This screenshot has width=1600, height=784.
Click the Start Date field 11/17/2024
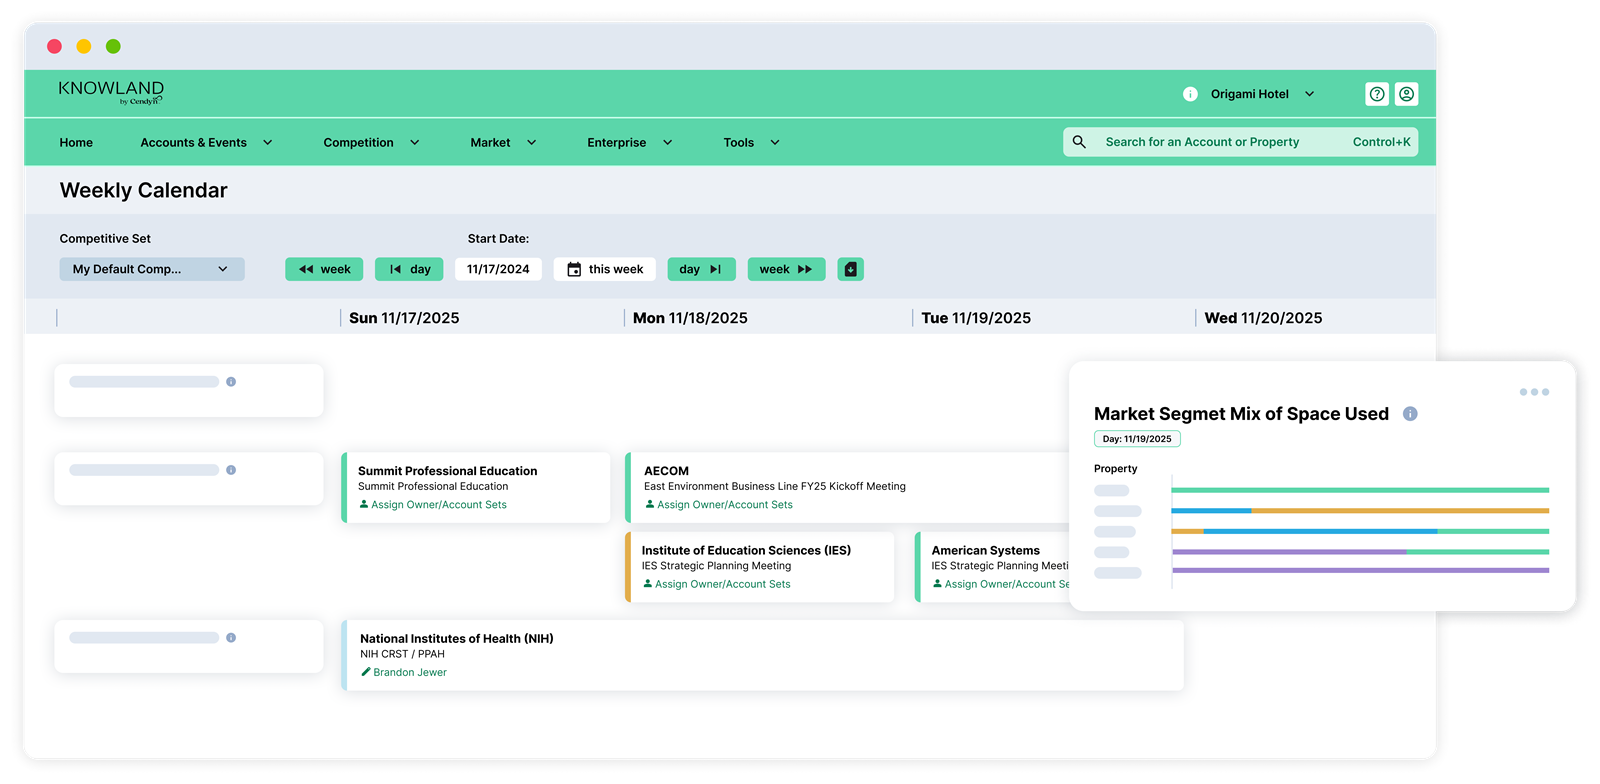(x=498, y=269)
